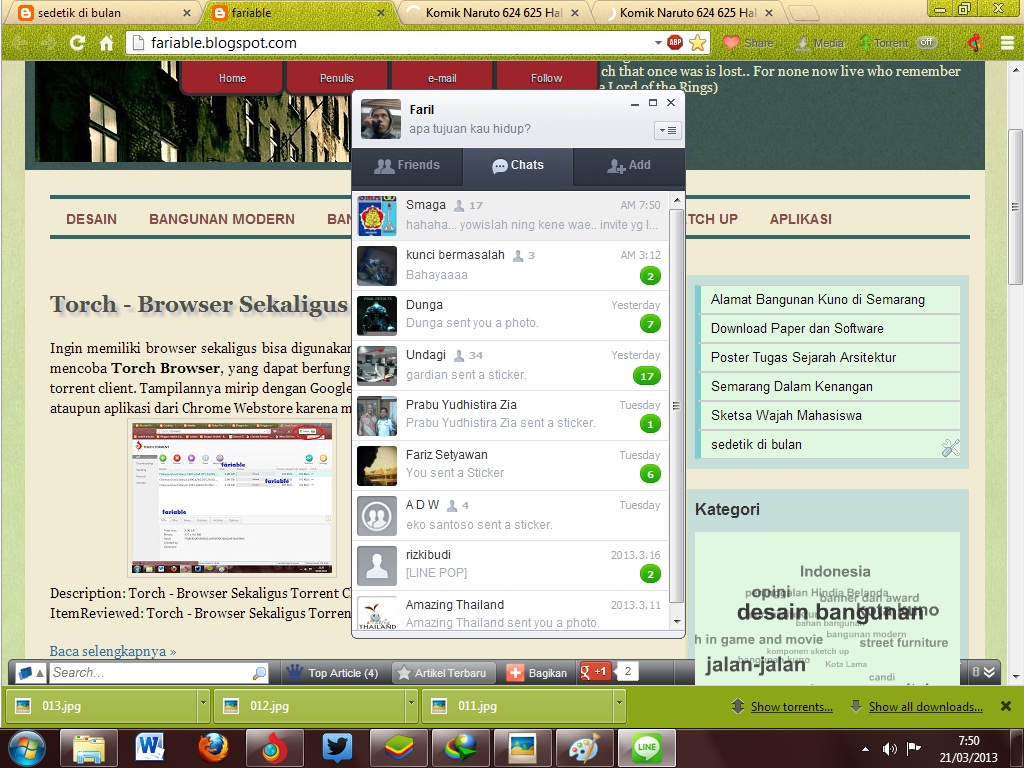1024x768 pixels.
Task: Open the LINE chat options dropdown menu
Action: click(x=668, y=130)
